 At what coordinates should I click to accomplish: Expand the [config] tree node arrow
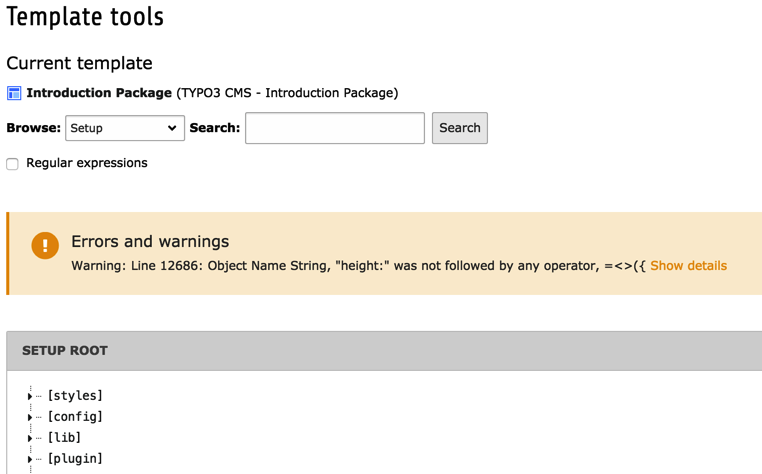(30, 418)
